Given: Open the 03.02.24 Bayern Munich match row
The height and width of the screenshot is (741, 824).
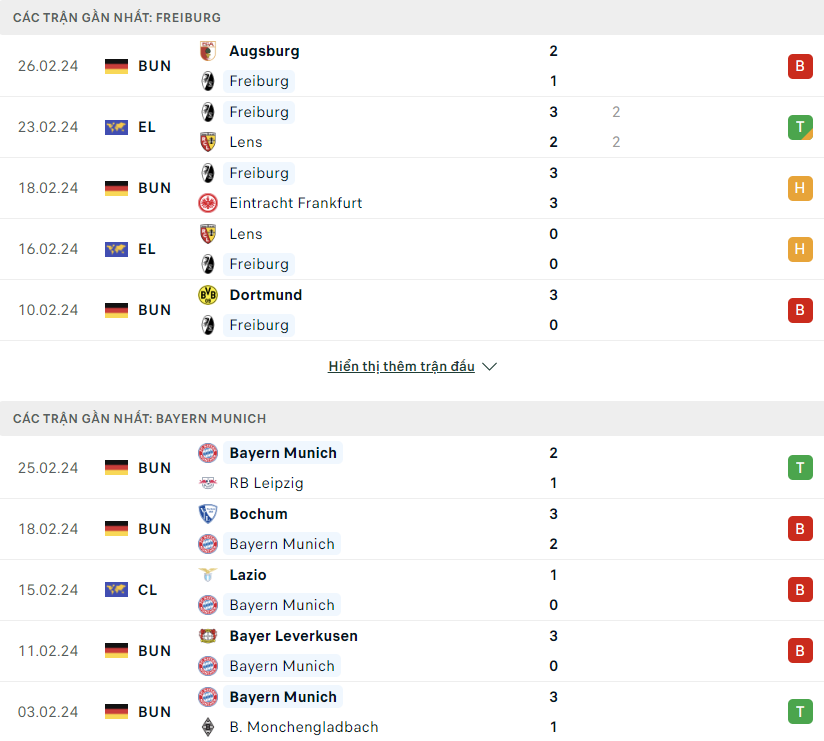Looking at the screenshot, I should pyautogui.click(x=412, y=712).
